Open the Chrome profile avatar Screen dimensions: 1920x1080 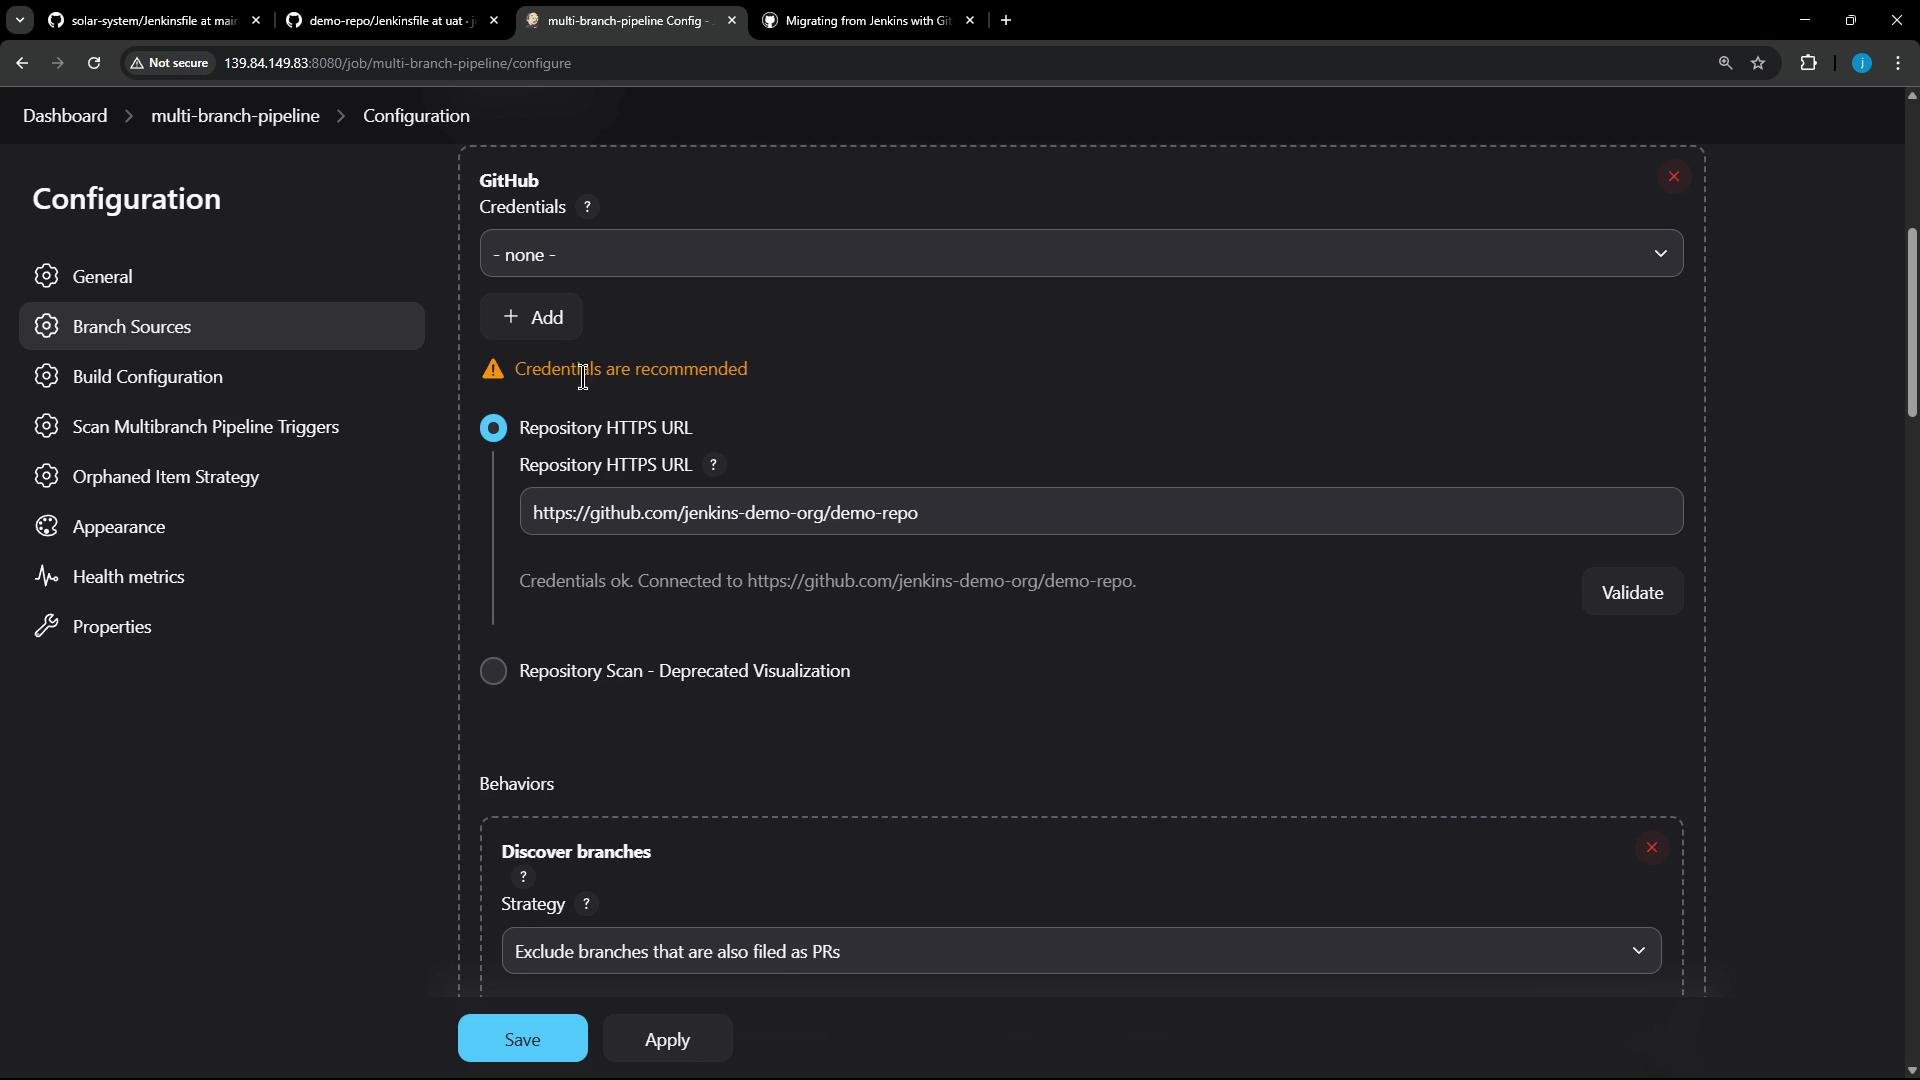pos(1861,63)
